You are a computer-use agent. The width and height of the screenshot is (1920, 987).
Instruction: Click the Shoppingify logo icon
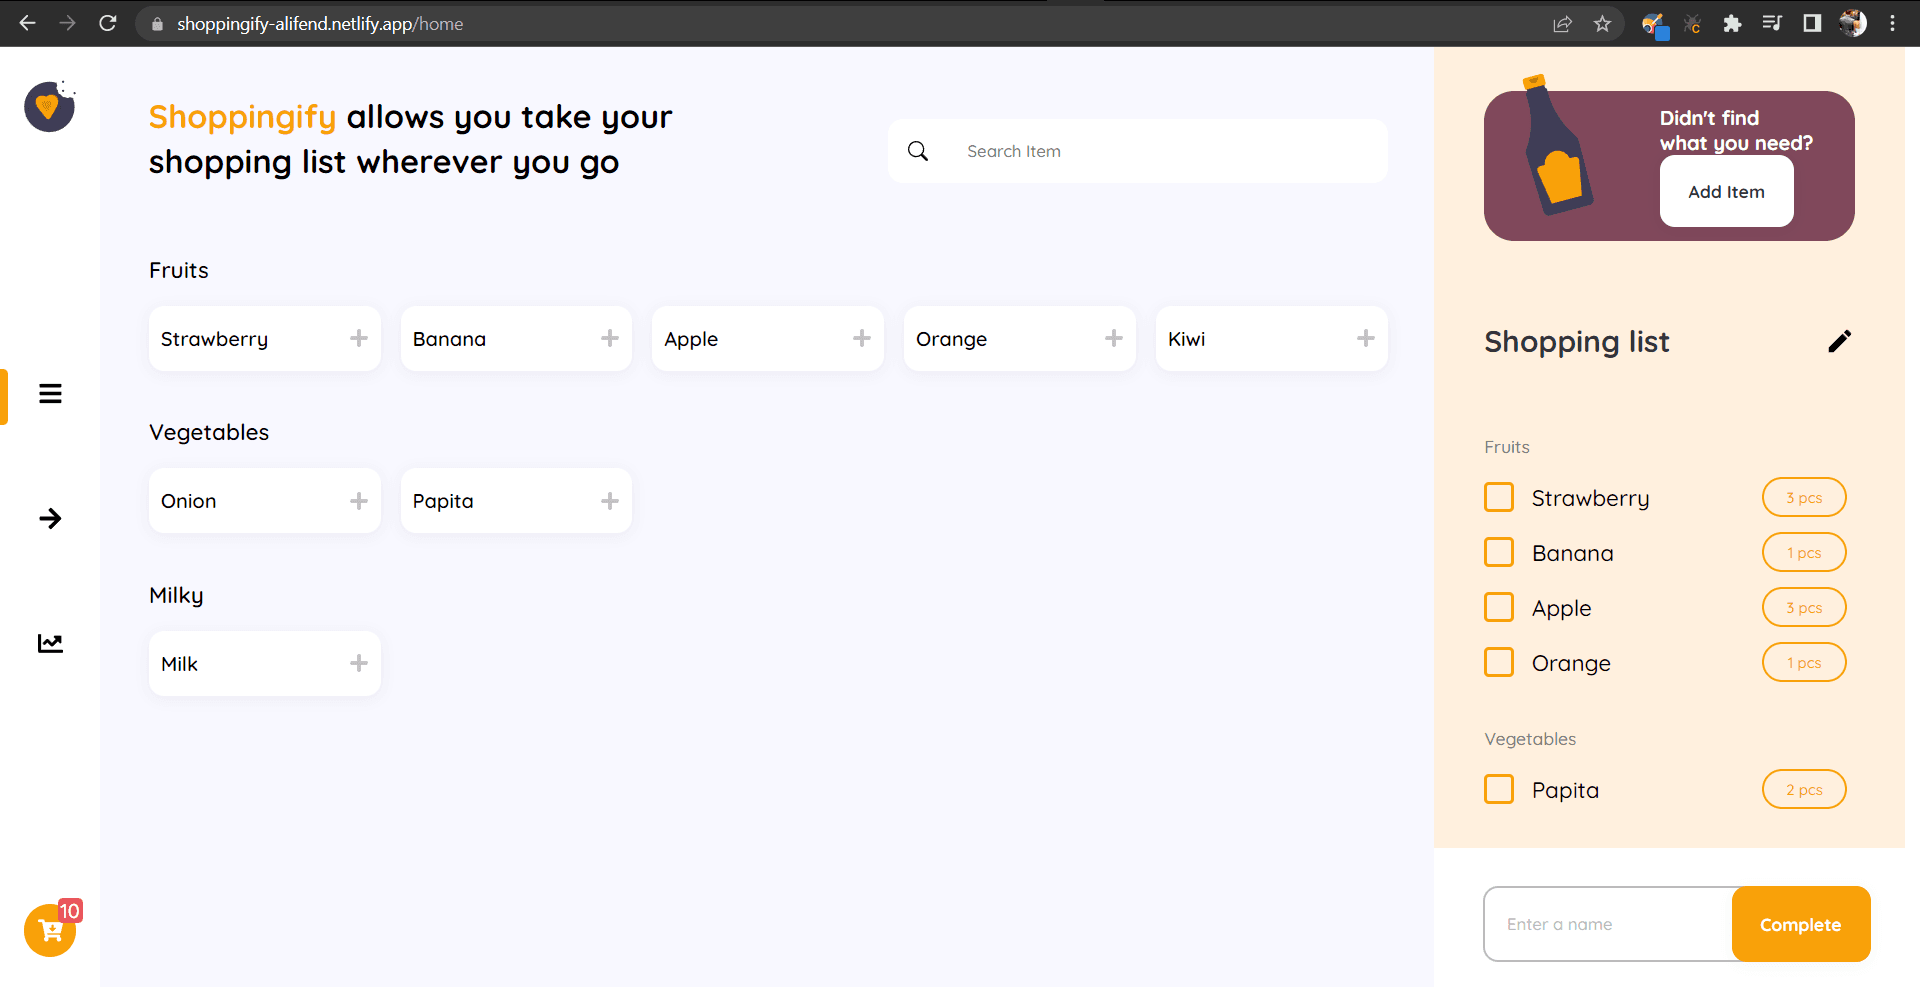pos(49,107)
